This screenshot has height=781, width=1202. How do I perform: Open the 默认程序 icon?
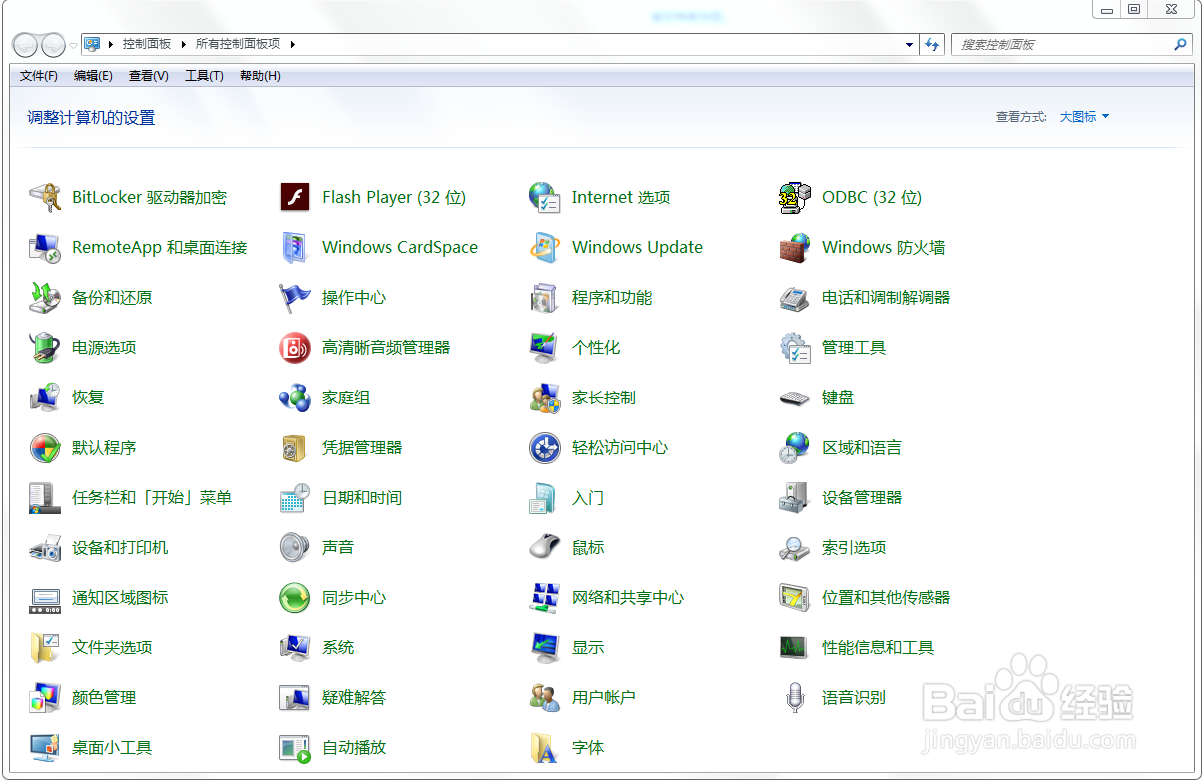point(45,447)
